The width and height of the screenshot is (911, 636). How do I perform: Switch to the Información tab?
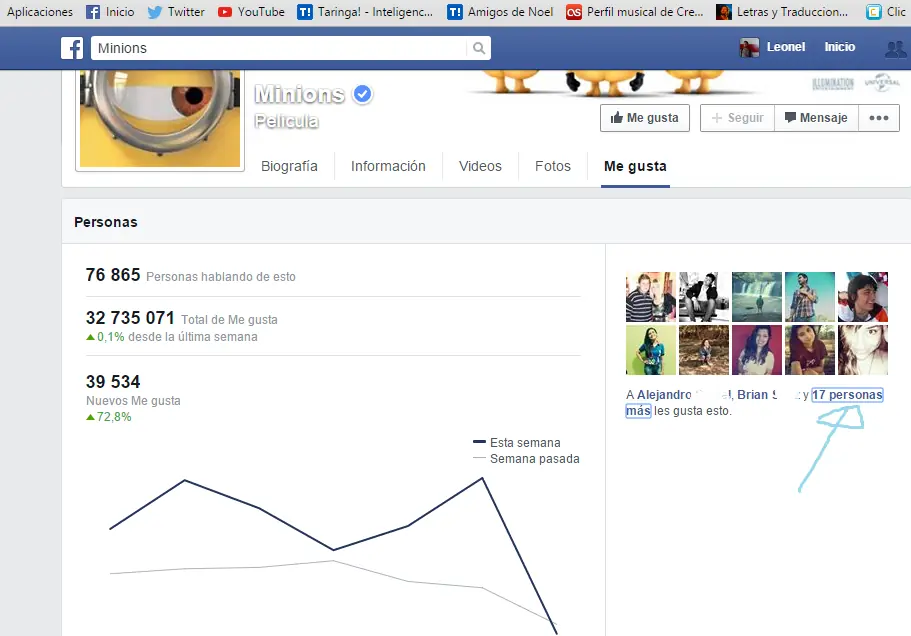388,166
